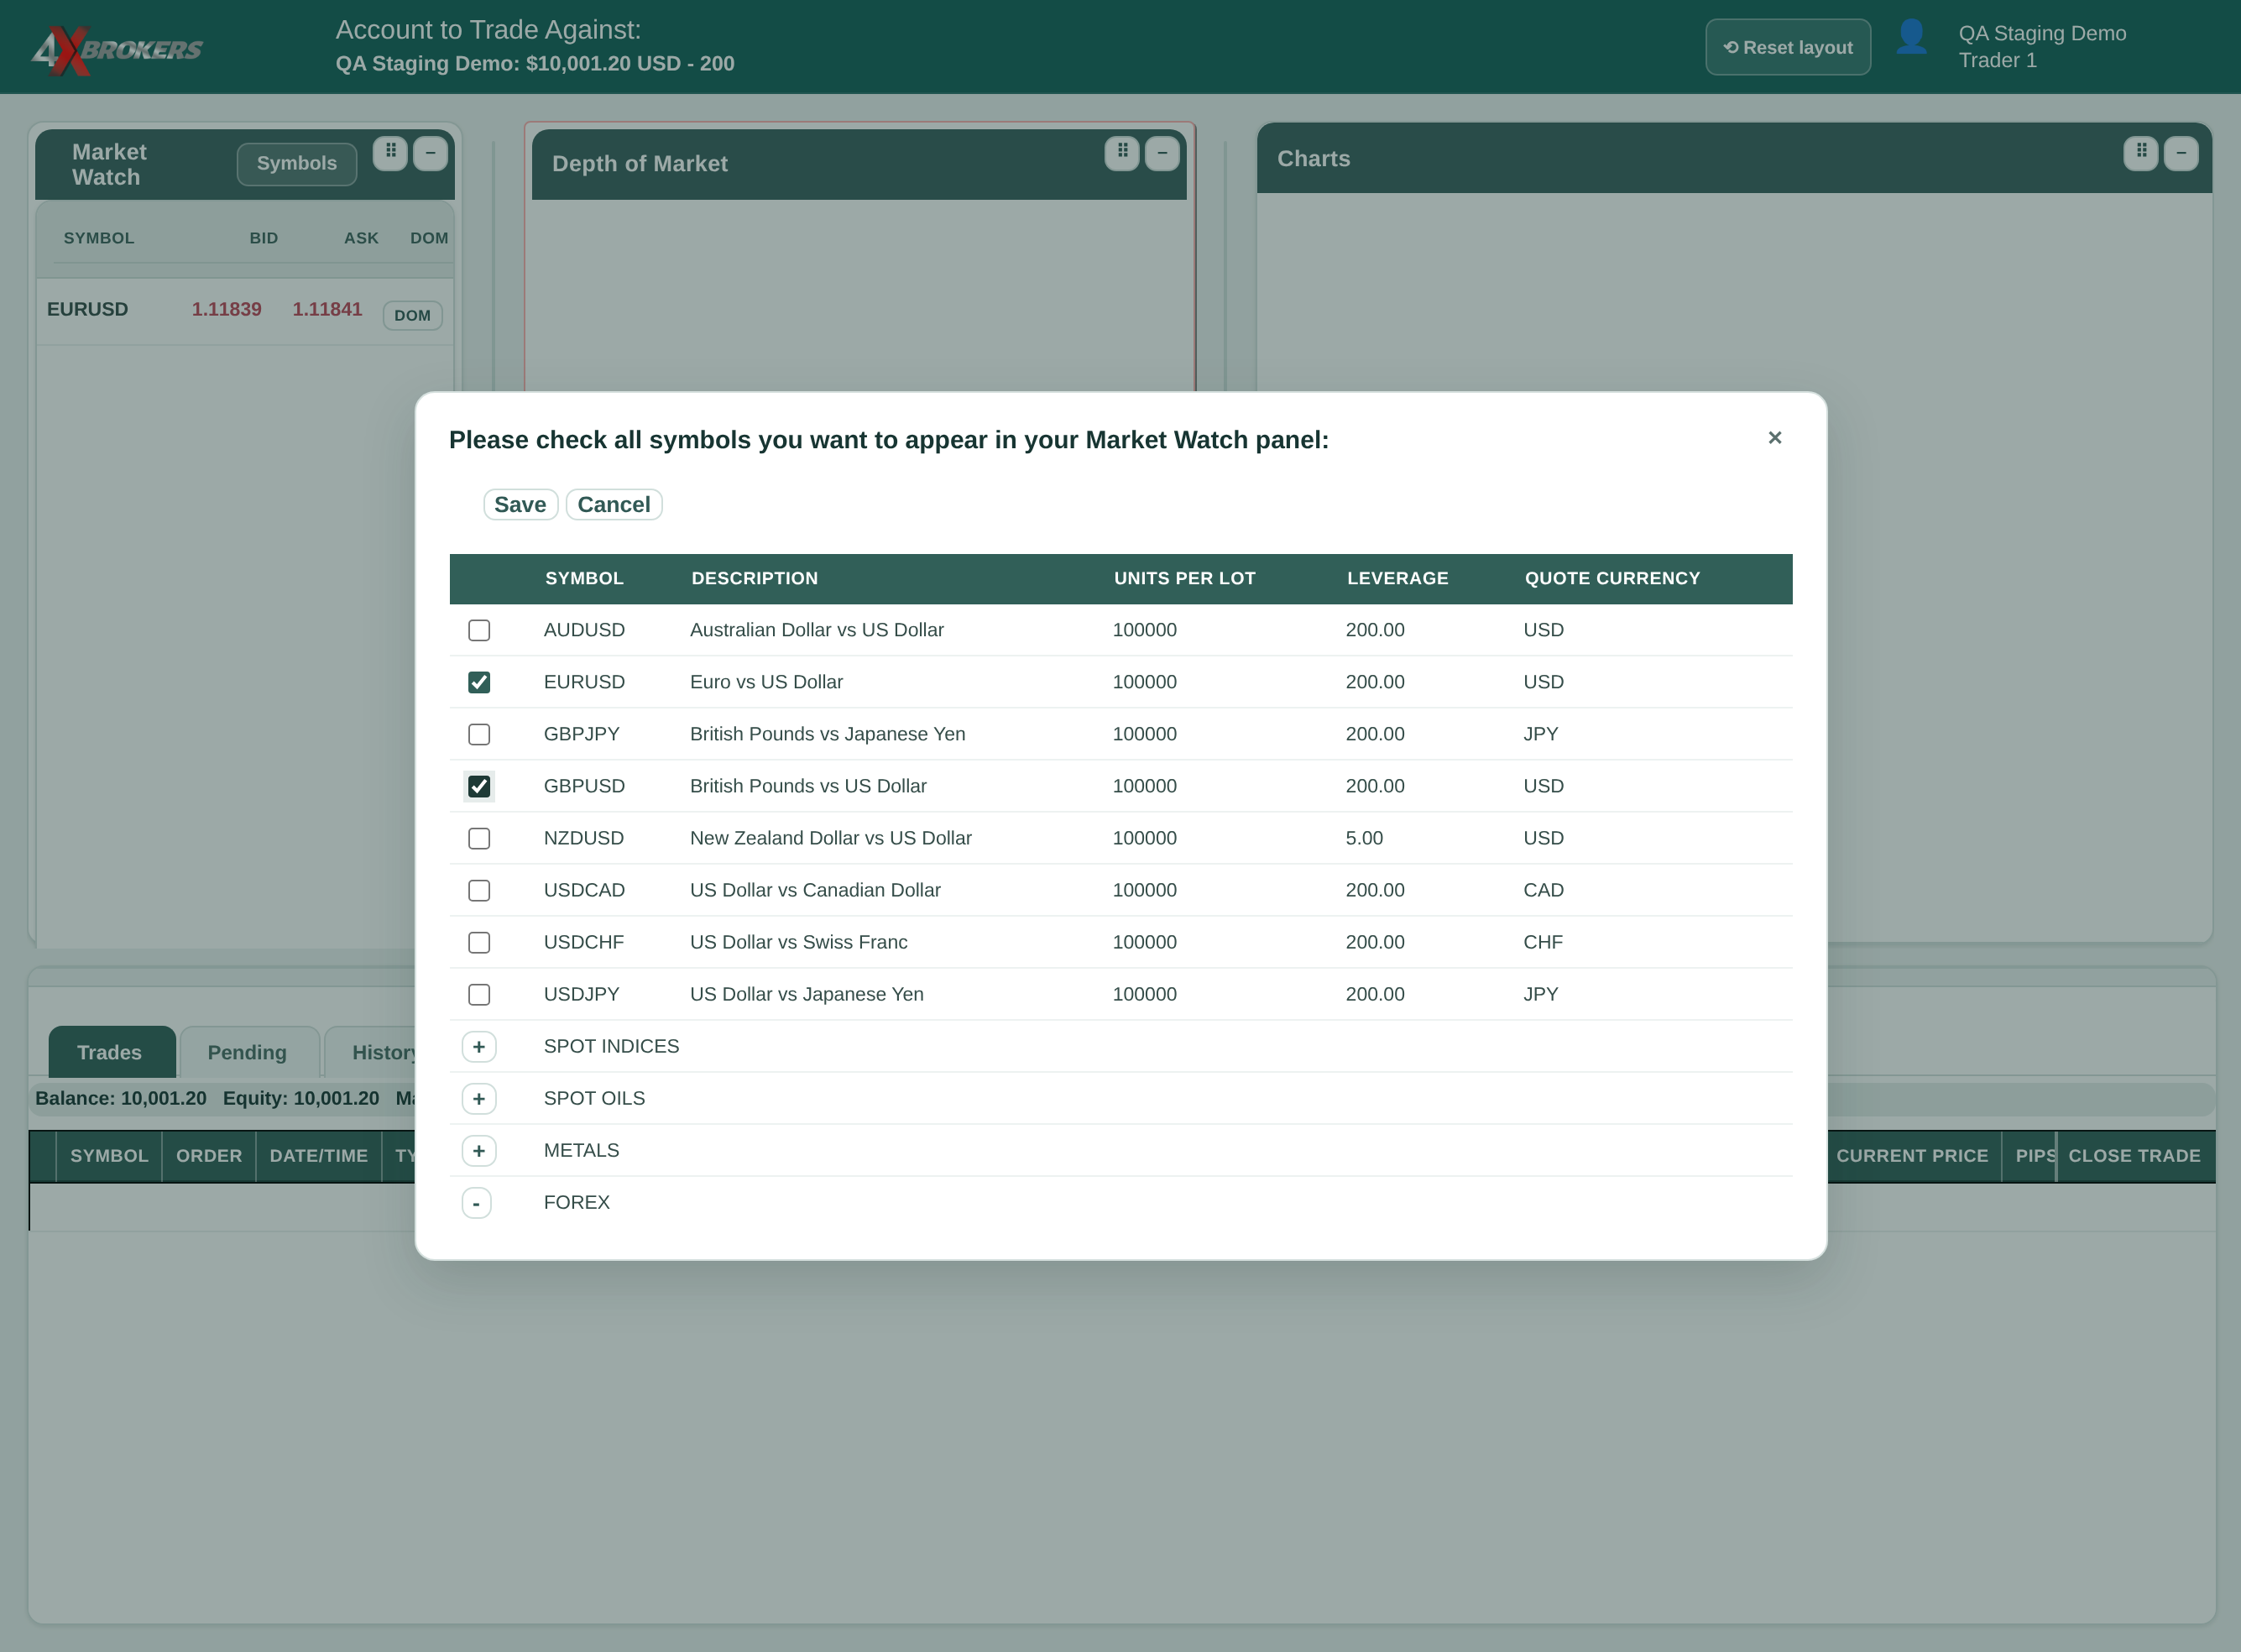Open DOM for EURUSD in Market Watch

pyautogui.click(x=412, y=315)
